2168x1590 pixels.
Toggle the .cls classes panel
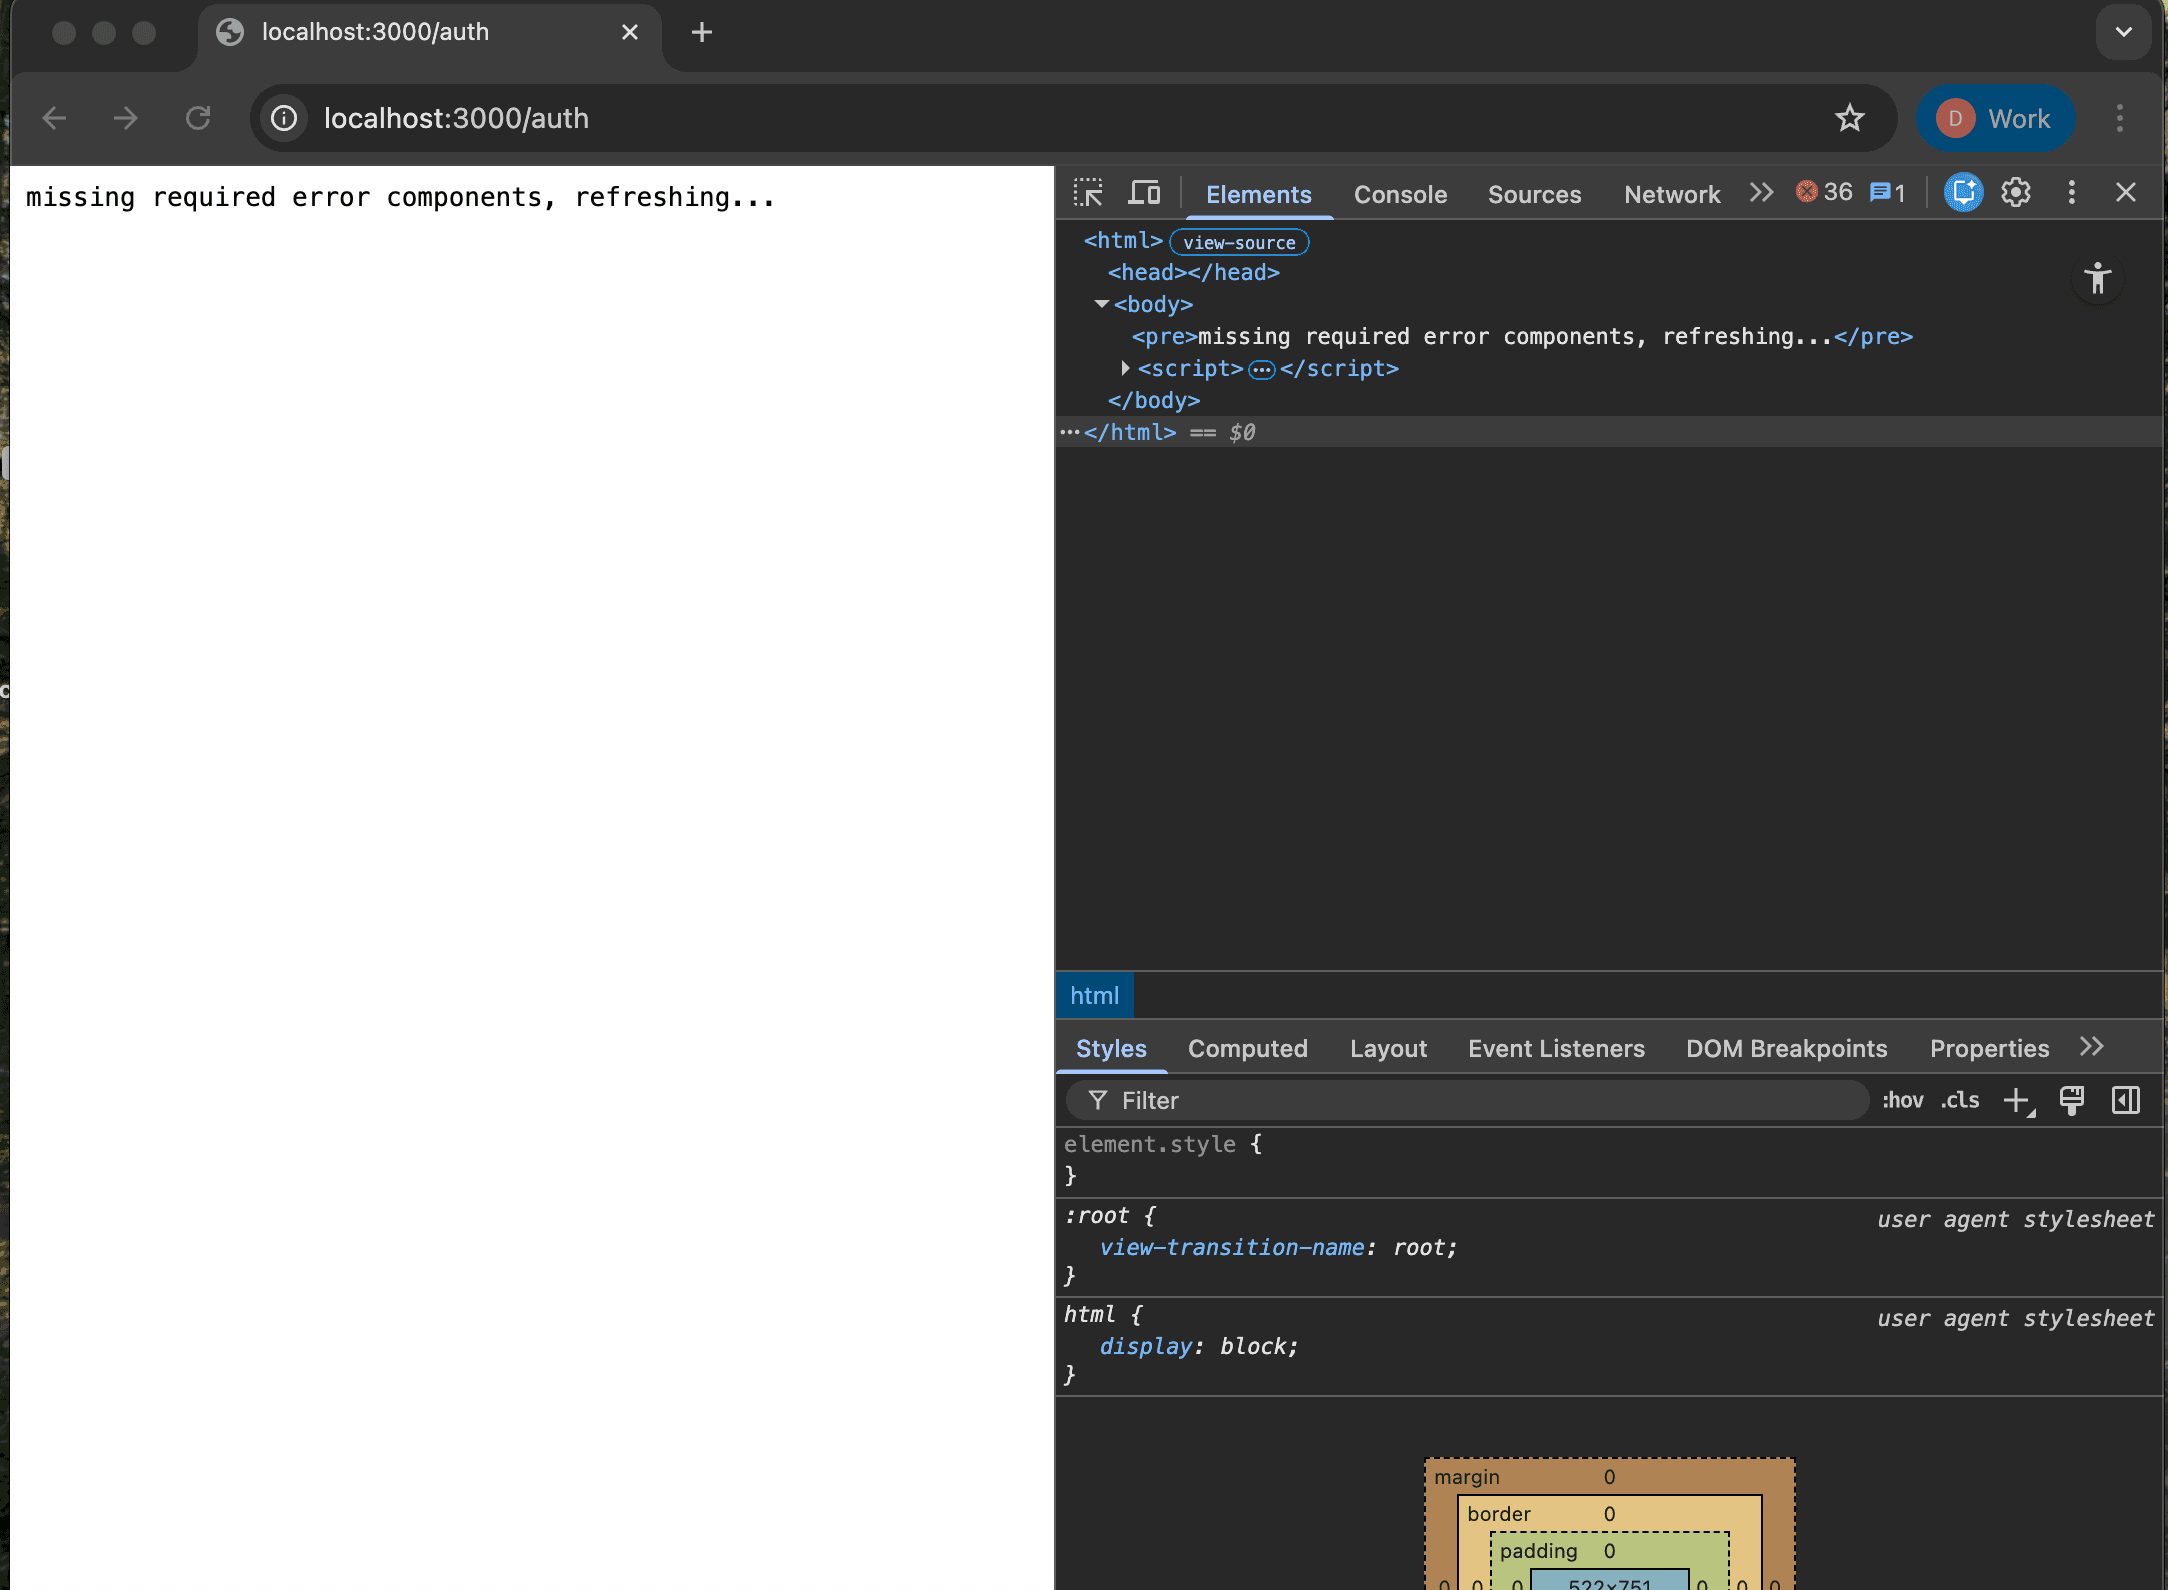click(1960, 1100)
